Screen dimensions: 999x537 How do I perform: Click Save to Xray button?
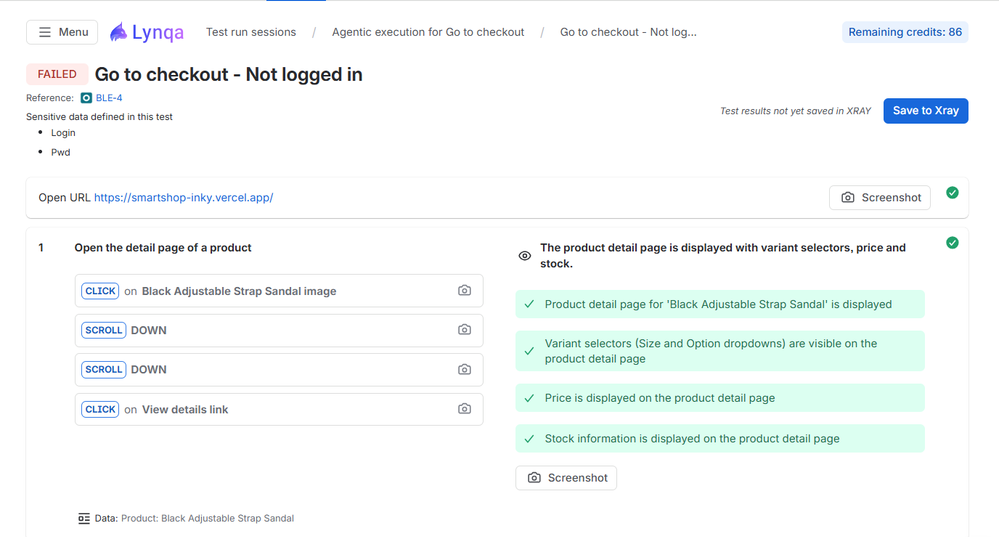[x=925, y=110]
